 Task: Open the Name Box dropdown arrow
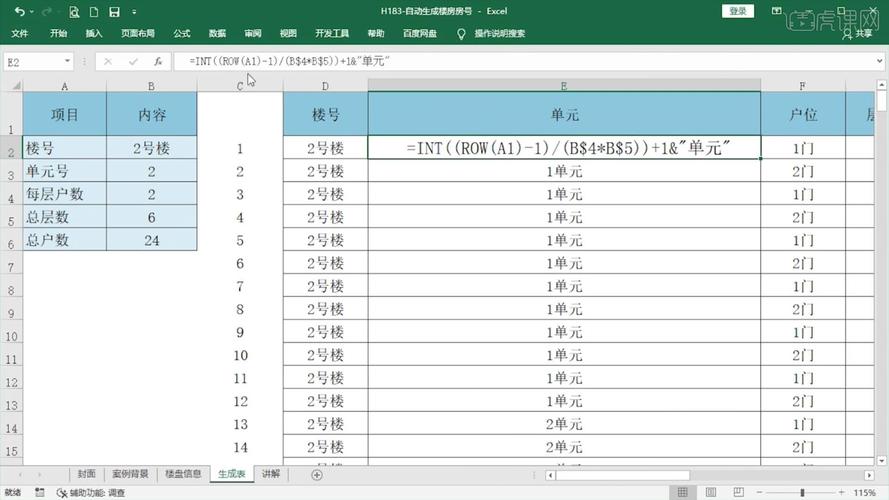[67, 61]
